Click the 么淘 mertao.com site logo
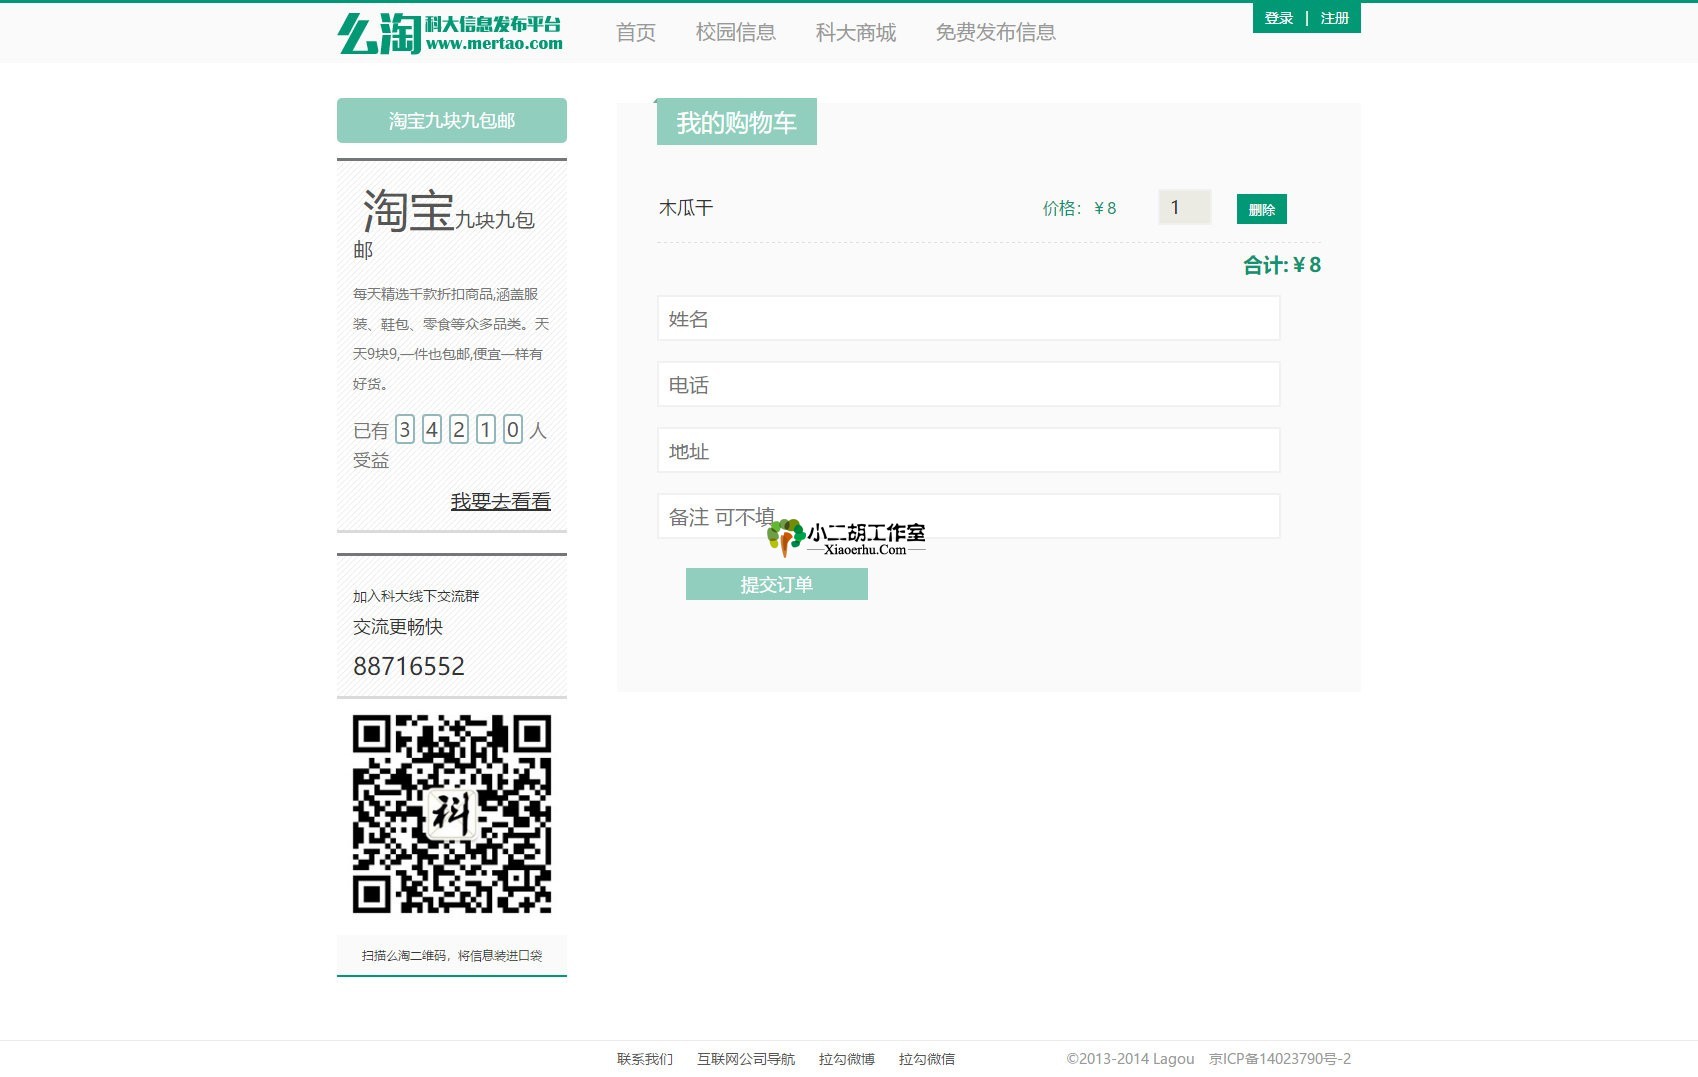Screen dimensions: 1698x1077 [x=450, y=33]
